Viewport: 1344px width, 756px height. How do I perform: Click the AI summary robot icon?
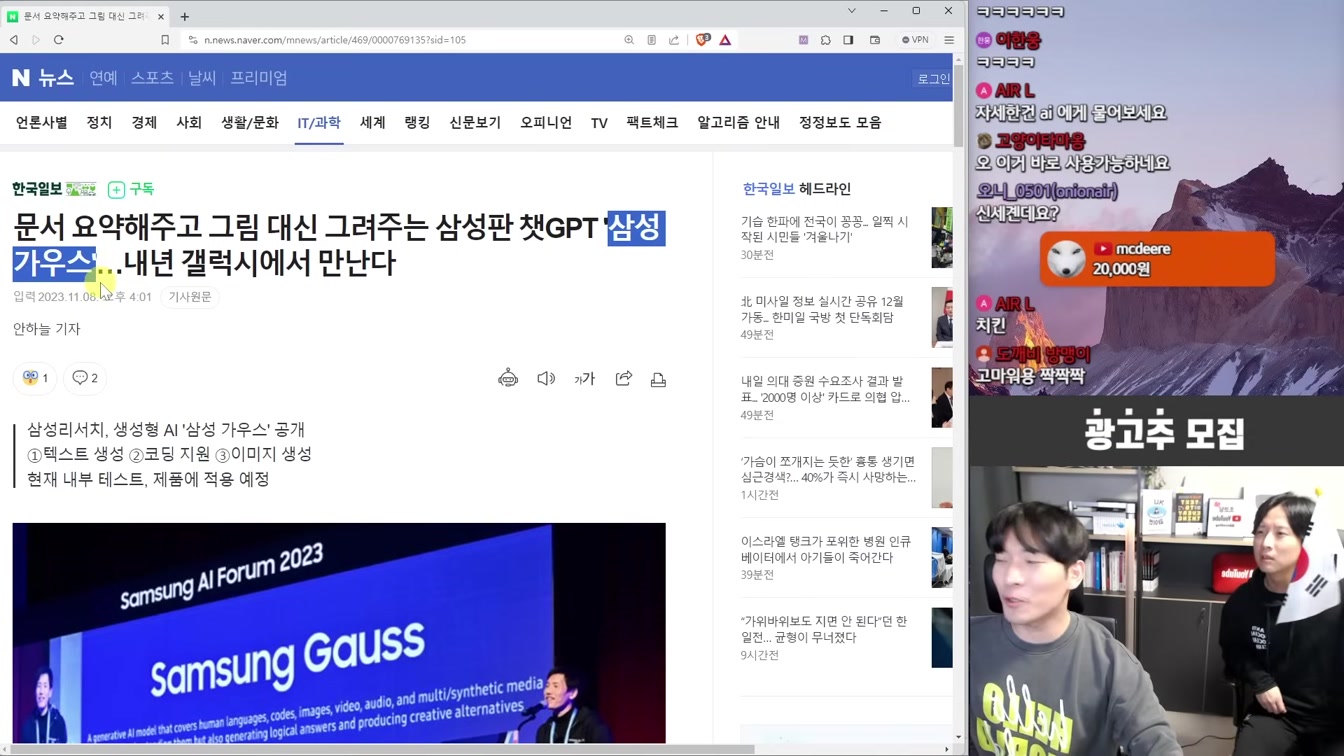(x=508, y=379)
